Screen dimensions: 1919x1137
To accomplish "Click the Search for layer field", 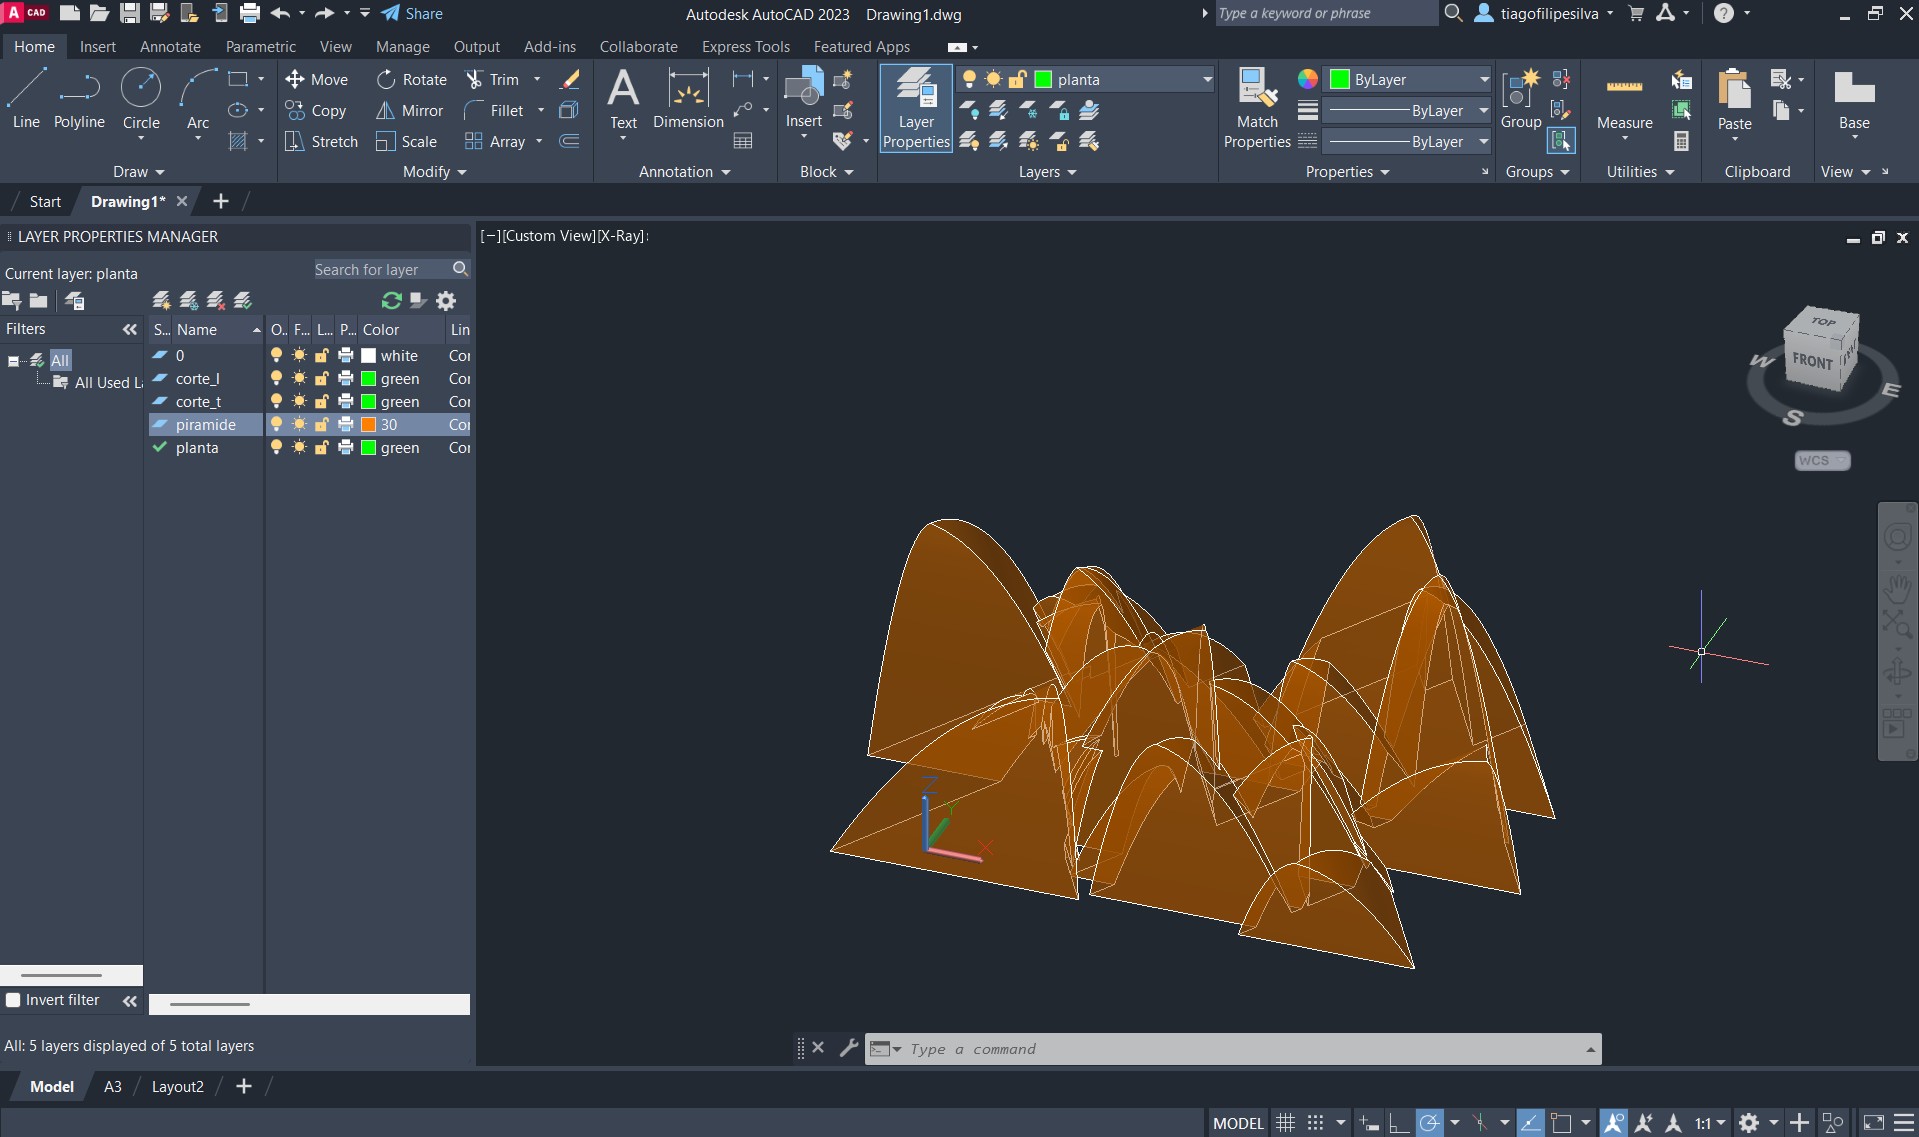I will click(380, 270).
